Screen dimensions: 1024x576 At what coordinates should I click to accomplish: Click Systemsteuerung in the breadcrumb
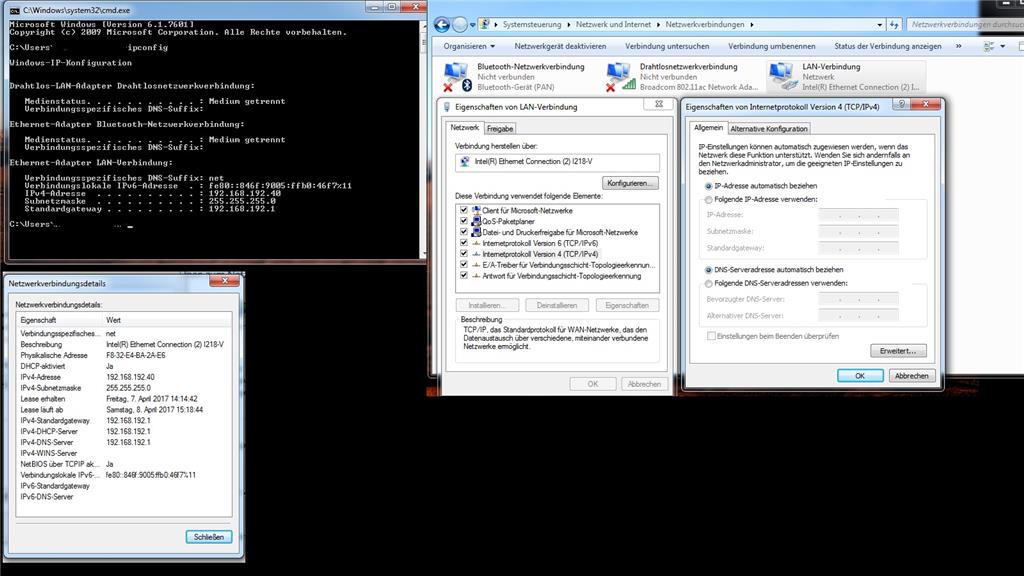532,25
